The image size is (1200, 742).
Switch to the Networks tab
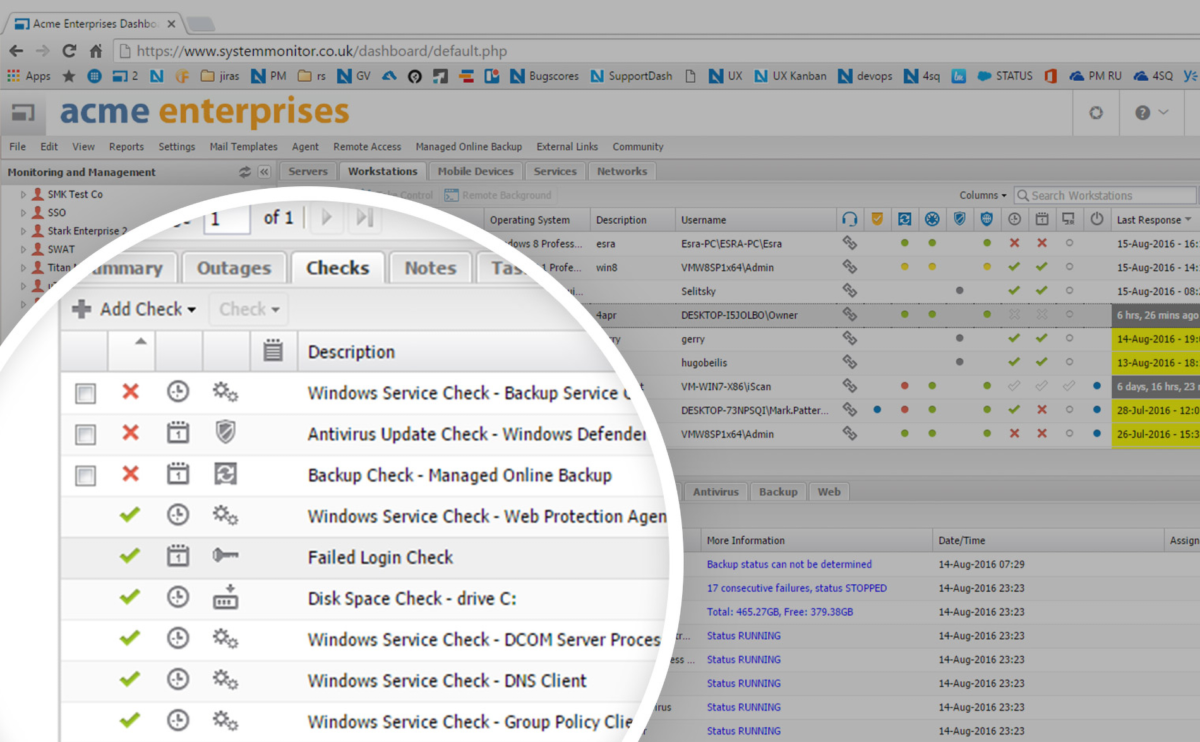(x=622, y=171)
